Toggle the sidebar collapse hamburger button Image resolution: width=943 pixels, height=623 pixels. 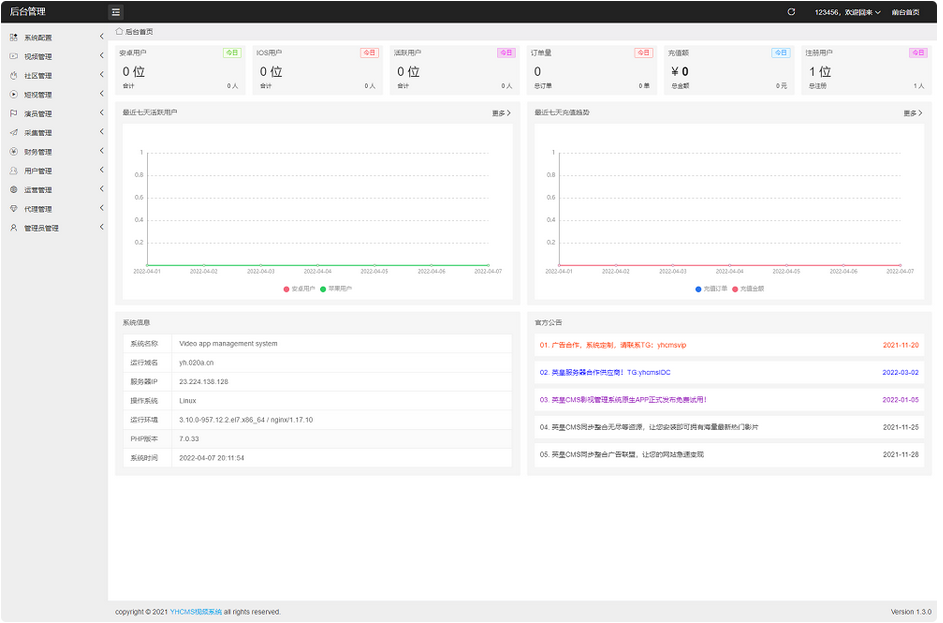click(x=116, y=12)
